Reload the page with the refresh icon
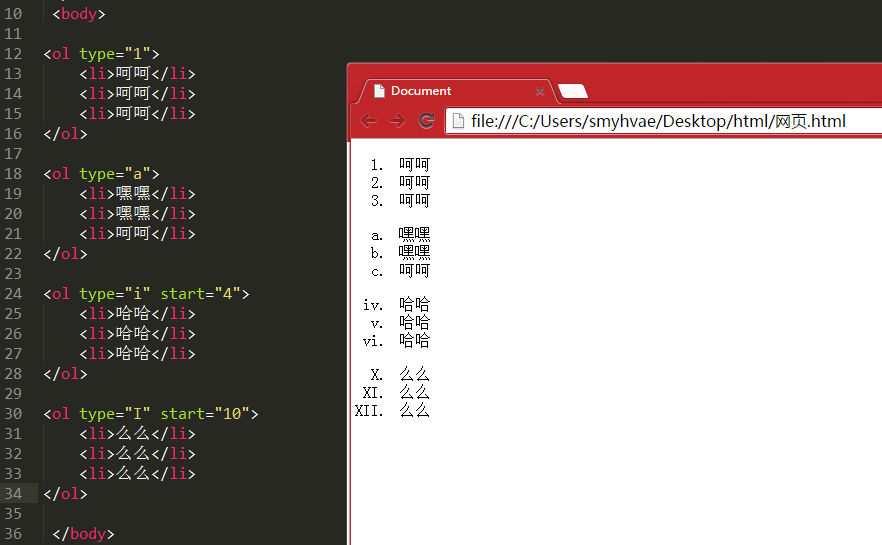The height and width of the screenshot is (545, 882). tap(426, 121)
